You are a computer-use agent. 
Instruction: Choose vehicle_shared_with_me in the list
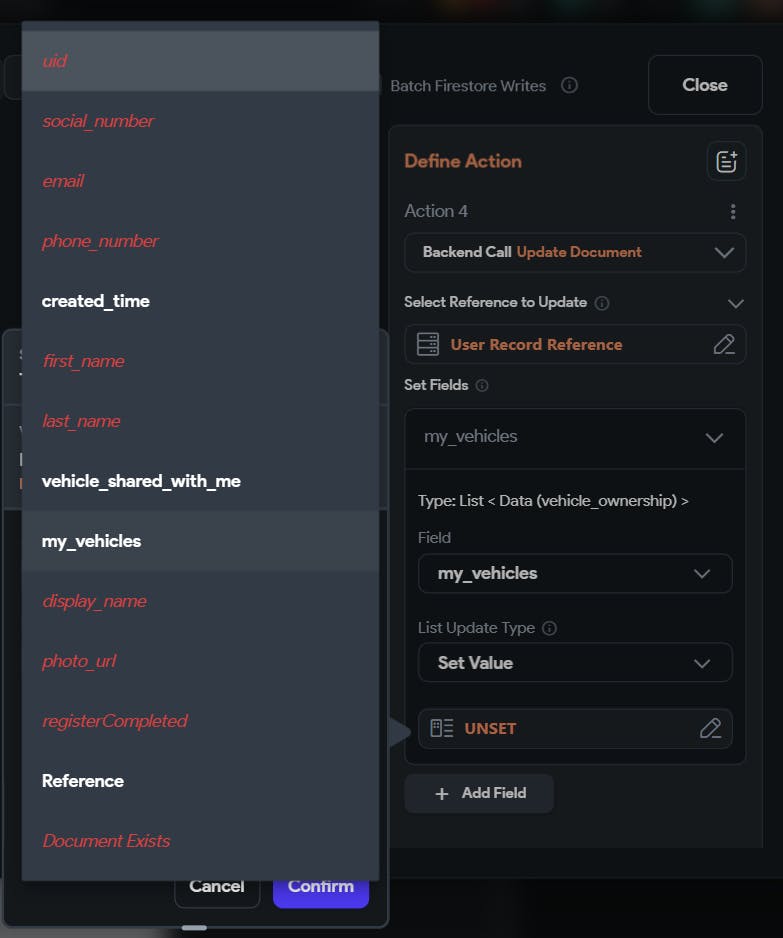point(141,481)
